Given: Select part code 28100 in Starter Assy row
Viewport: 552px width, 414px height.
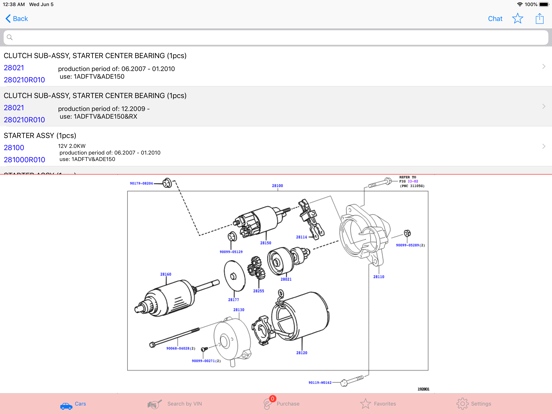Looking at the screenshot, I should (x=14, y=148).
